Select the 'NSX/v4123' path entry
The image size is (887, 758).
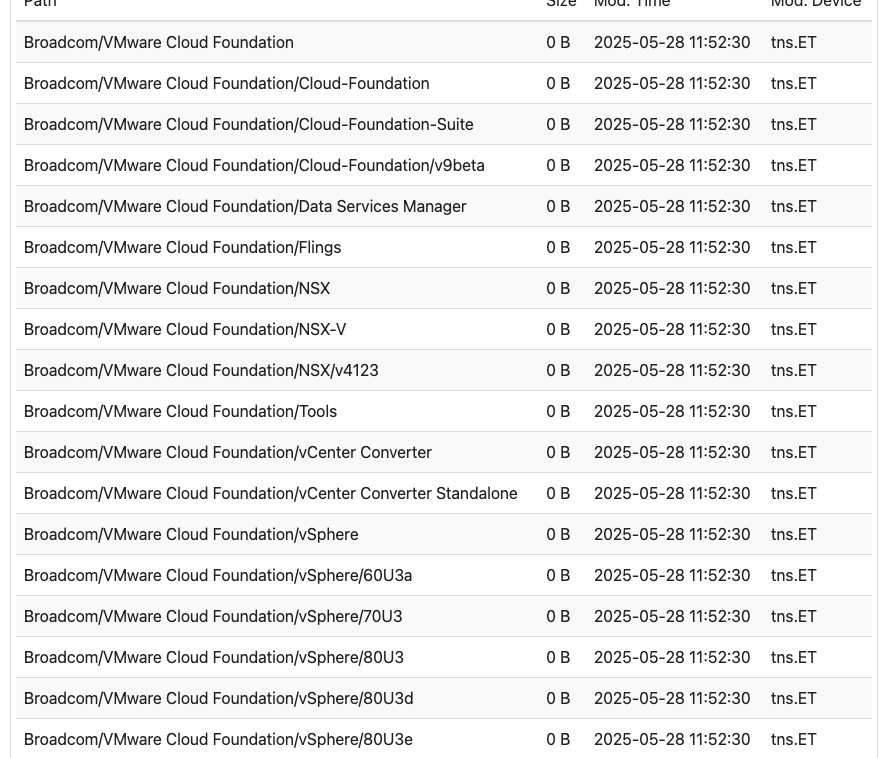coord(201,371)
